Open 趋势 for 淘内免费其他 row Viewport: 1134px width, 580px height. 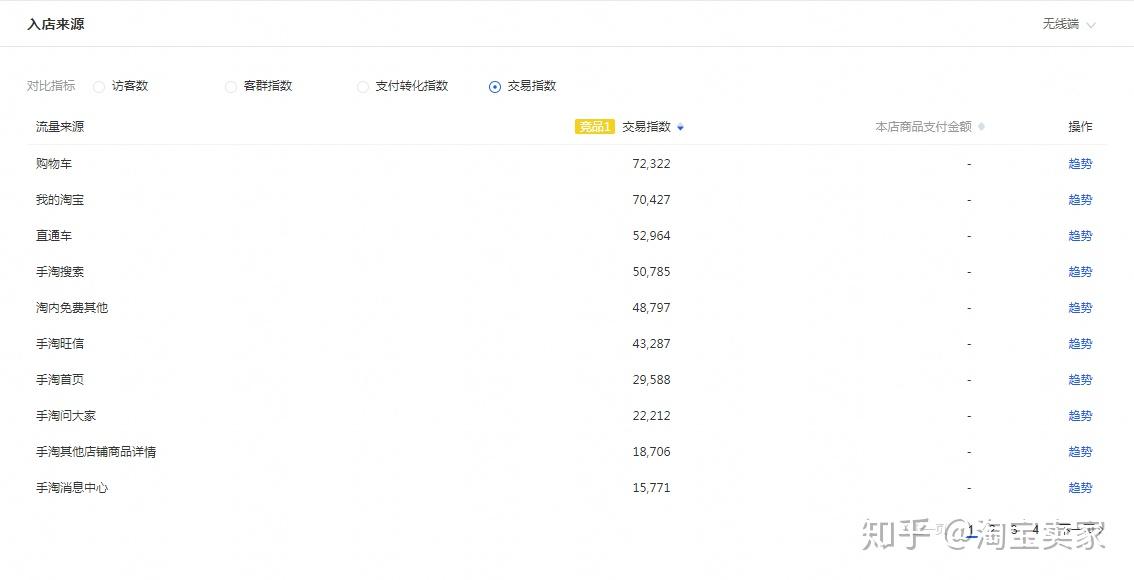click(1080, 307)
